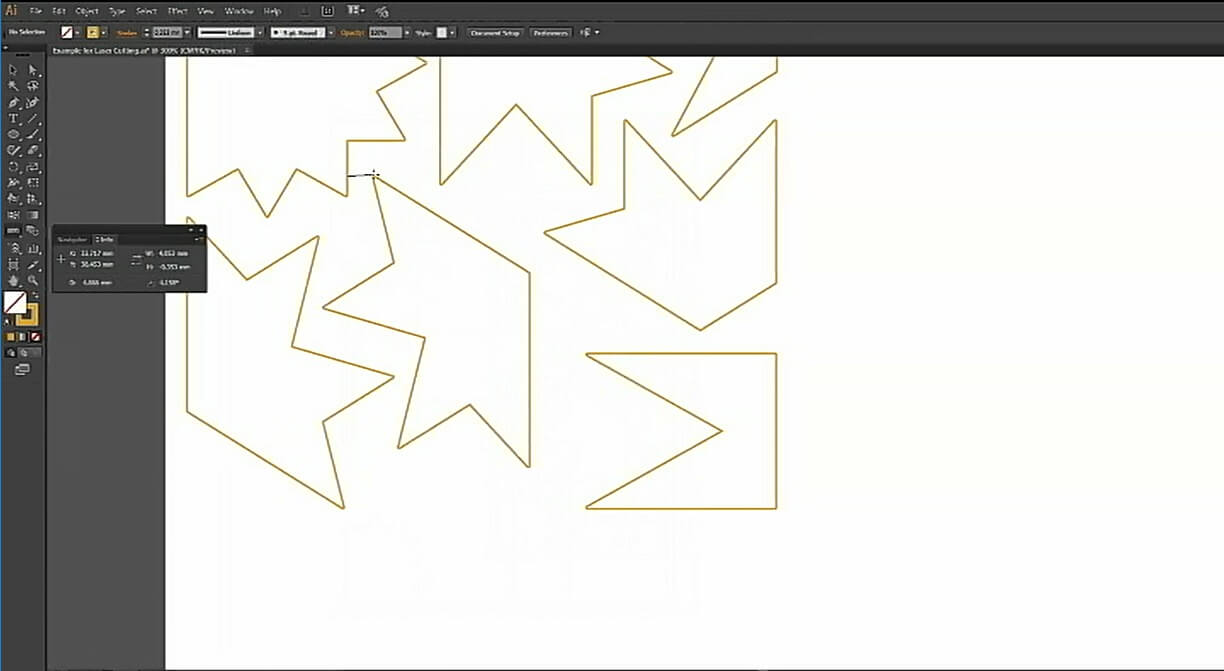Select the Line Segment tool
Image resolution: width=1224 pixels, height=671 pixels.
pos(33,118)
